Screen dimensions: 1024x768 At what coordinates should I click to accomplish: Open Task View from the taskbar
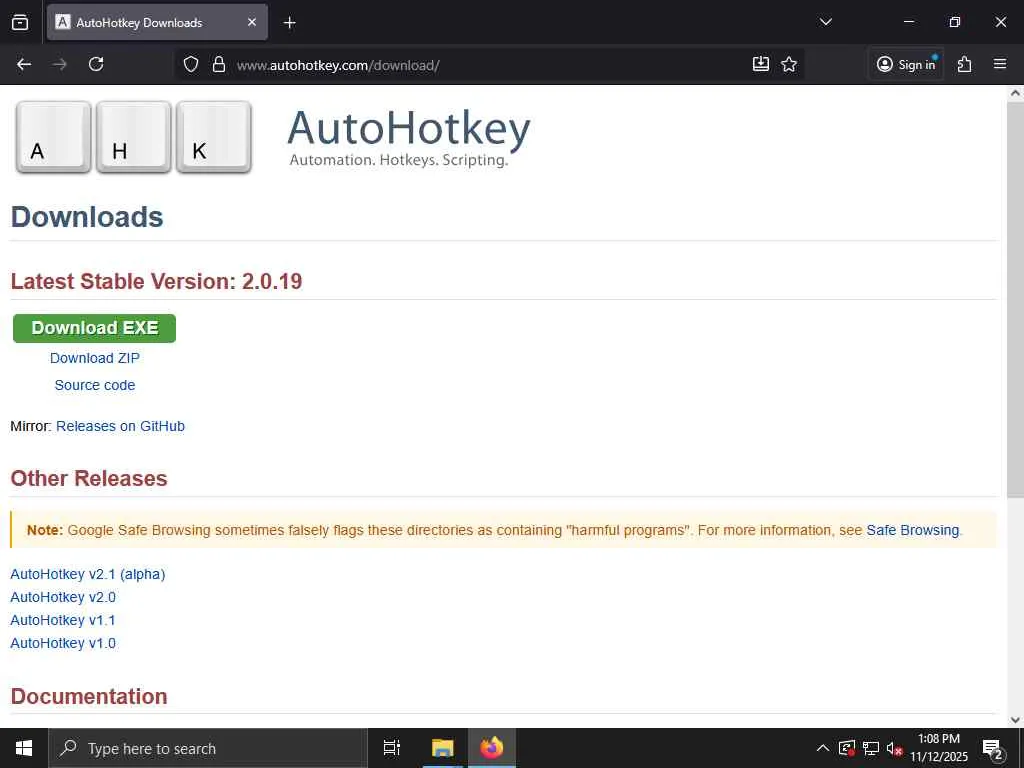coord(392,748)
